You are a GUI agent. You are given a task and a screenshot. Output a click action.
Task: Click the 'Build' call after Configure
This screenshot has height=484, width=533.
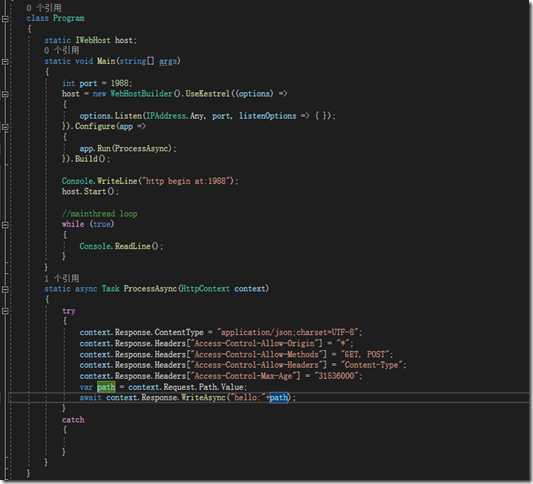pyautogui.click(x=86, y=159)
